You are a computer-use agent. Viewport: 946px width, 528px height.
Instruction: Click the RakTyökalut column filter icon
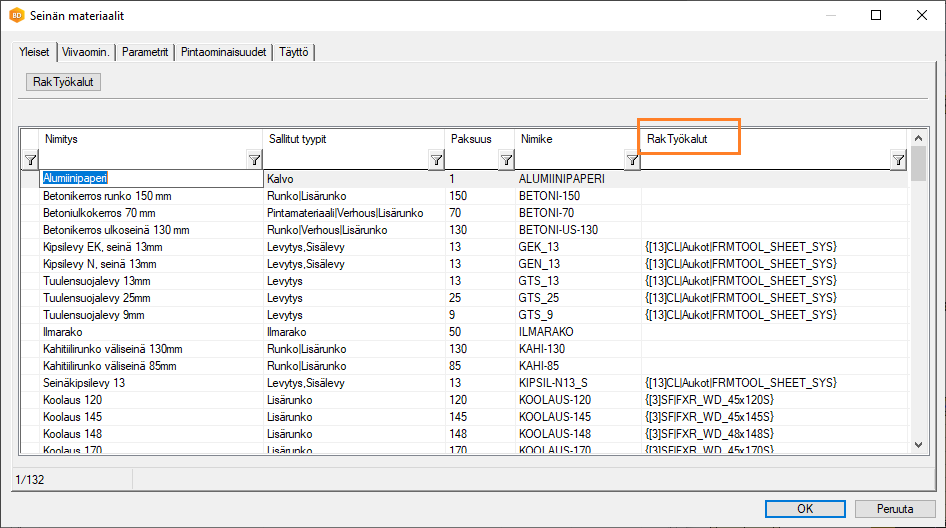898,160
